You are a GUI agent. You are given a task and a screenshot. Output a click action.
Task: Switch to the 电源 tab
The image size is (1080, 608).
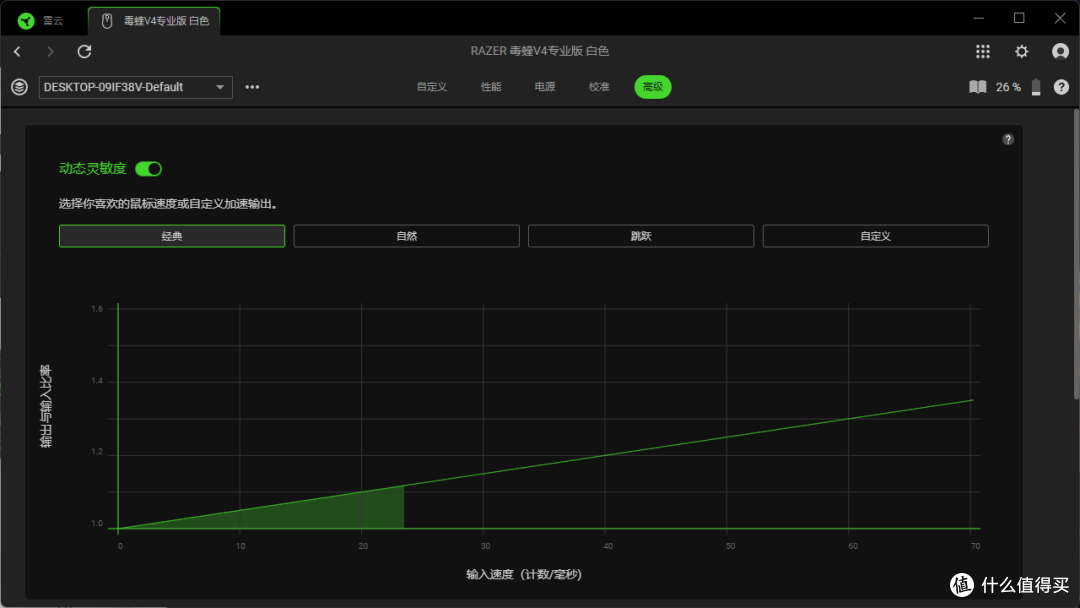pos(545,87)
